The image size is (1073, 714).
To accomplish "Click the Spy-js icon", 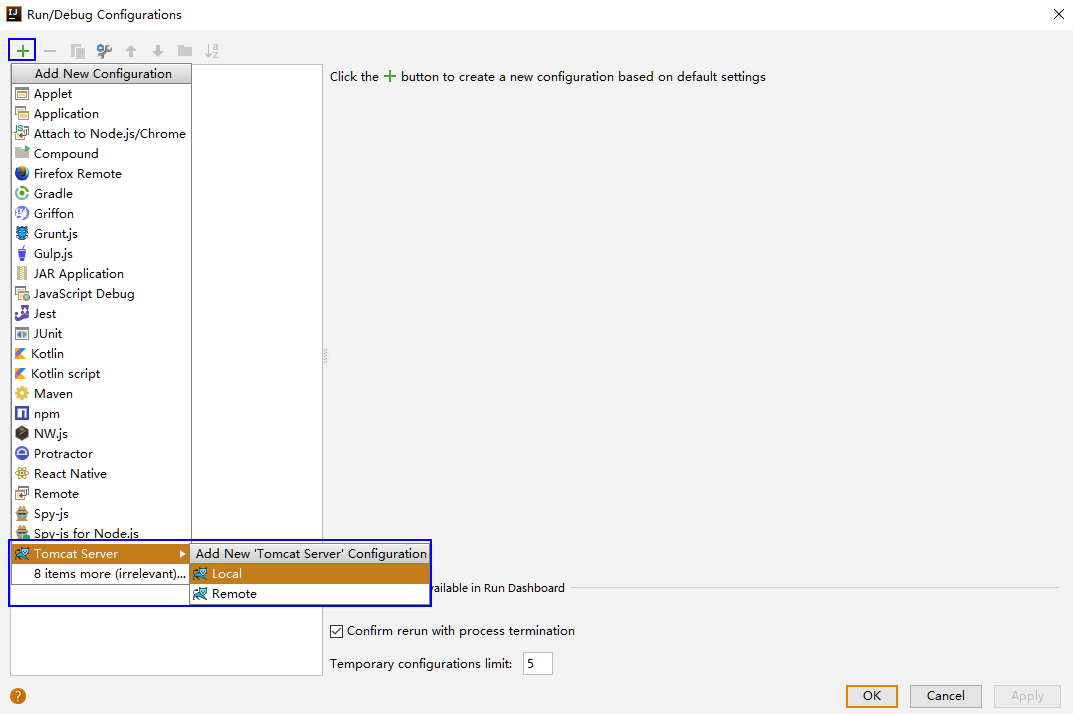I will (x=22, y=513).
